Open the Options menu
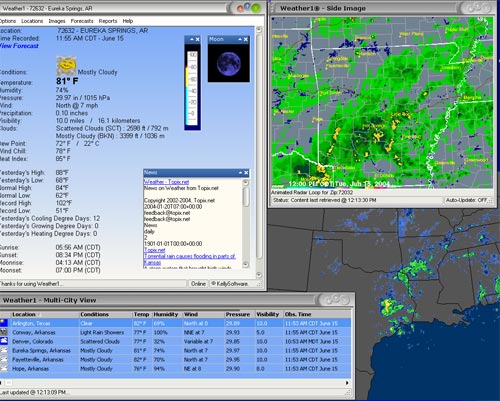Viewport: 500px width, 401px height. coord(7,21)
